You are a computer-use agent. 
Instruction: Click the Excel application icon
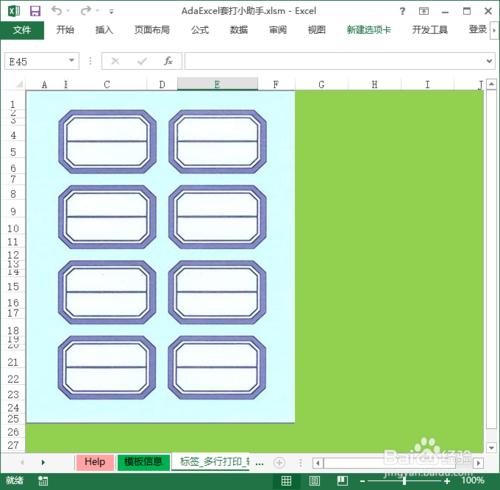tap(14, 11)
